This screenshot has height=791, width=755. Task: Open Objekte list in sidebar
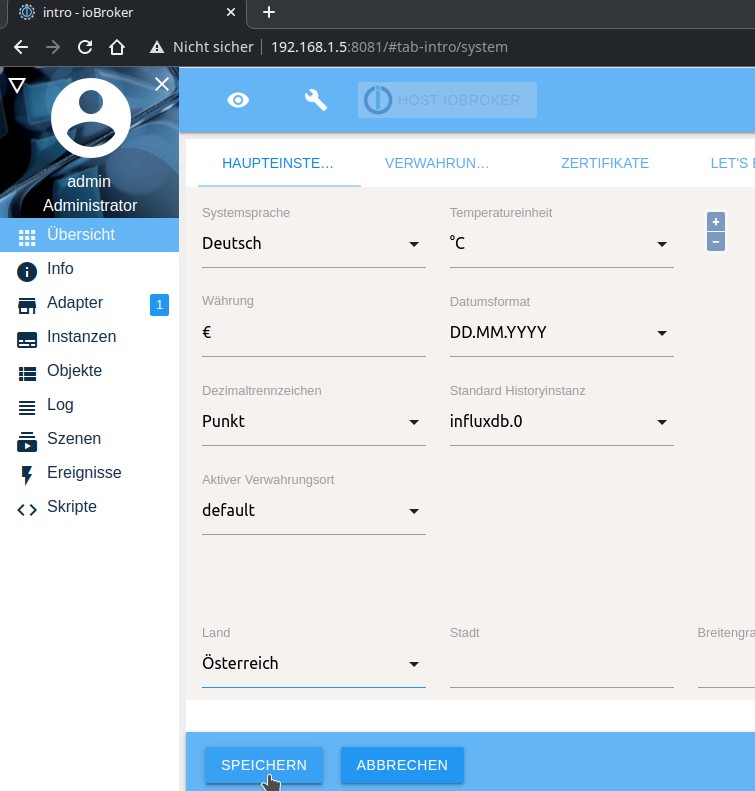point(74,371)
